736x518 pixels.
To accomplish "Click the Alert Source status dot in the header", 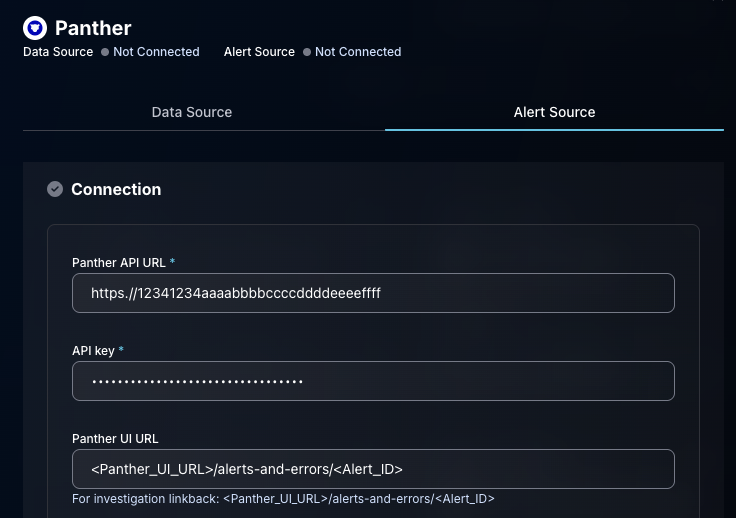I will coord(307,52).
